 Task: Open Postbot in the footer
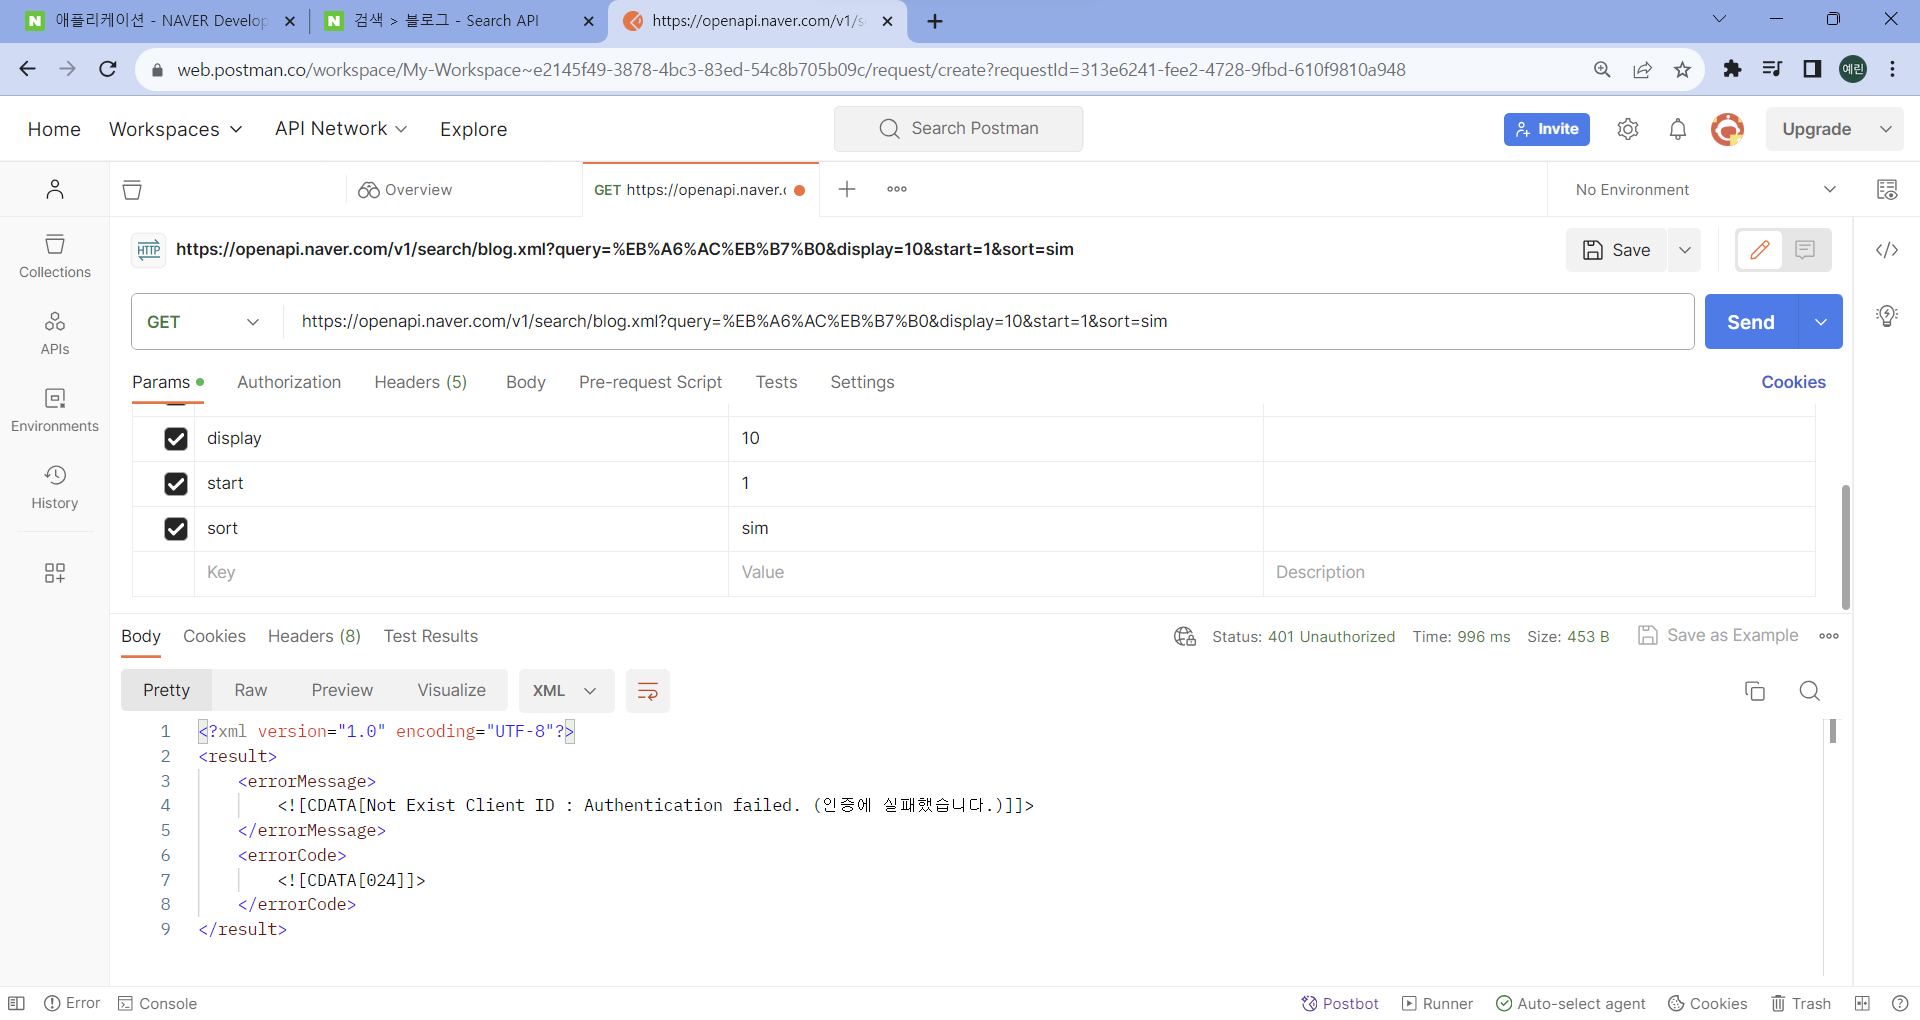[1340, 1003]
